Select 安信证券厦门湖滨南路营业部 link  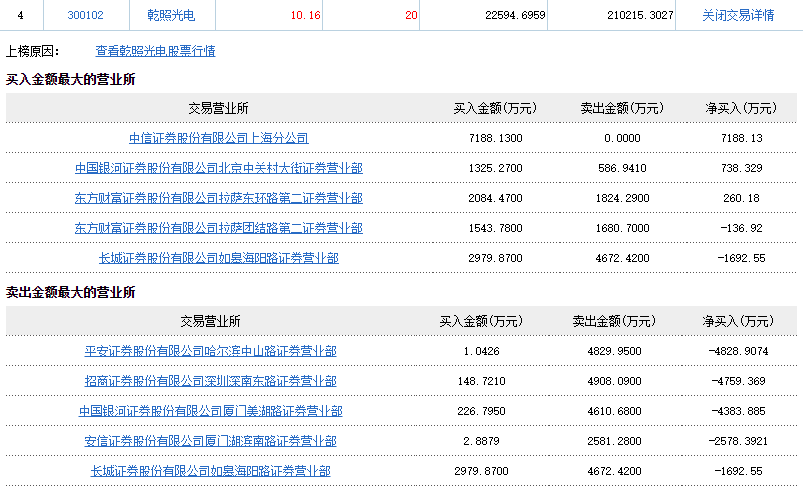pos(210,441)
